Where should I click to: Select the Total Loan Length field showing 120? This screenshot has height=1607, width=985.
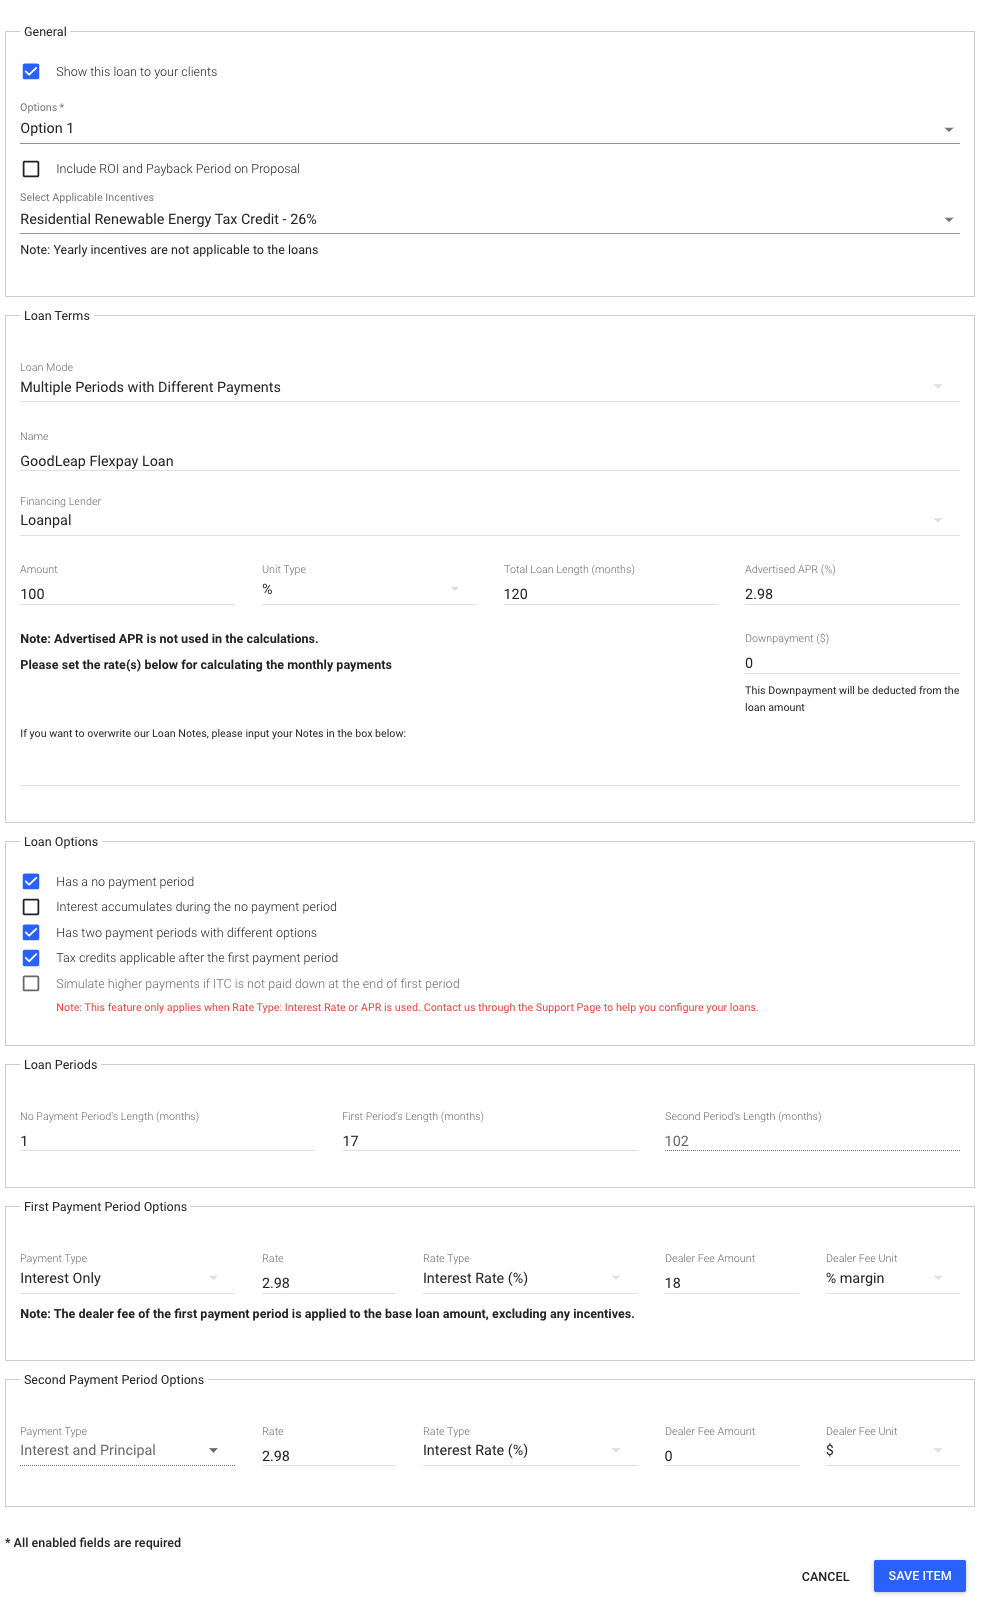click(609, 593)
